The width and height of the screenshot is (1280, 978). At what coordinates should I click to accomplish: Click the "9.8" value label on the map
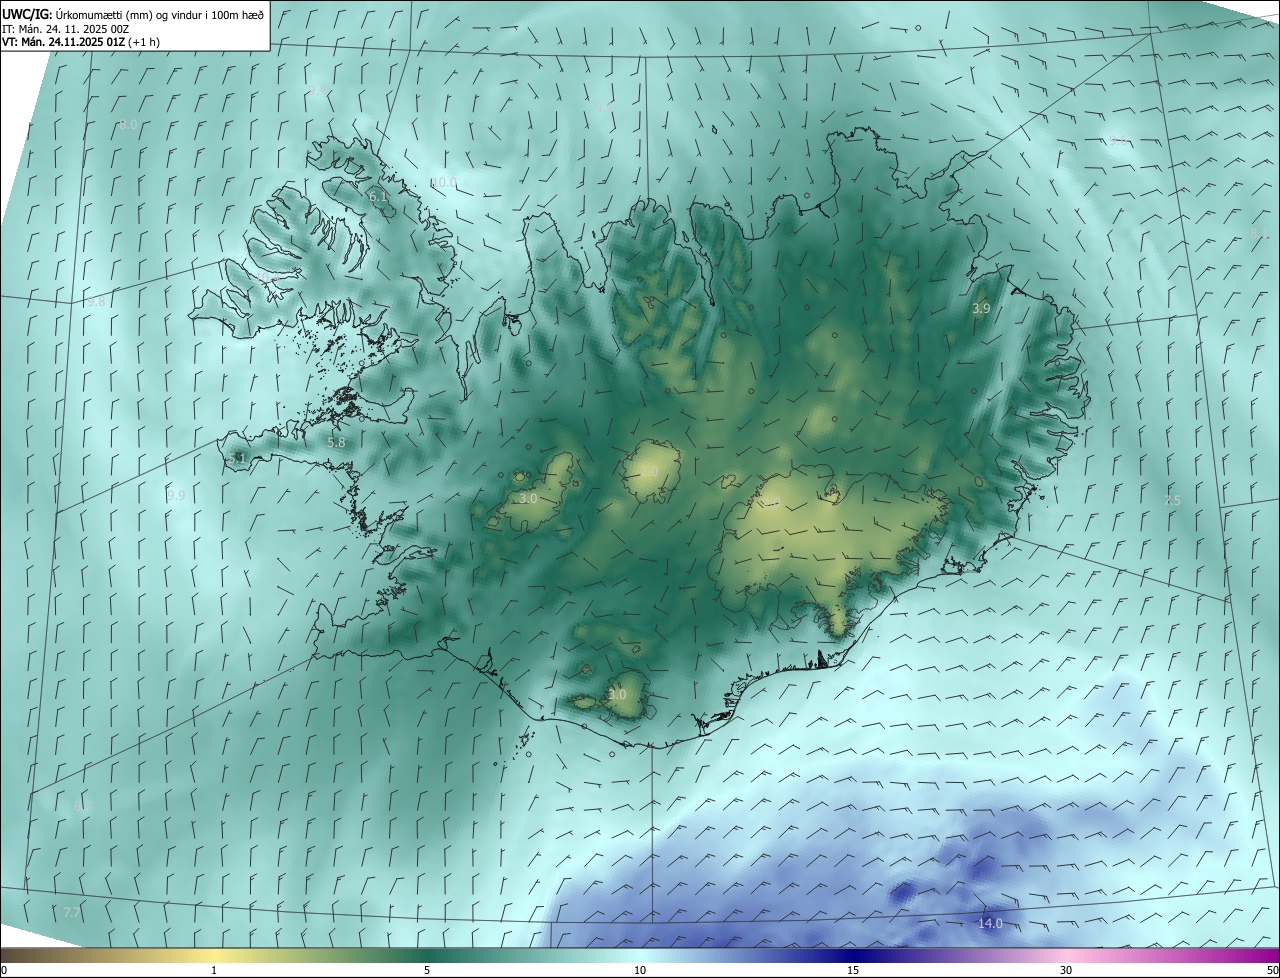[96, 302]
